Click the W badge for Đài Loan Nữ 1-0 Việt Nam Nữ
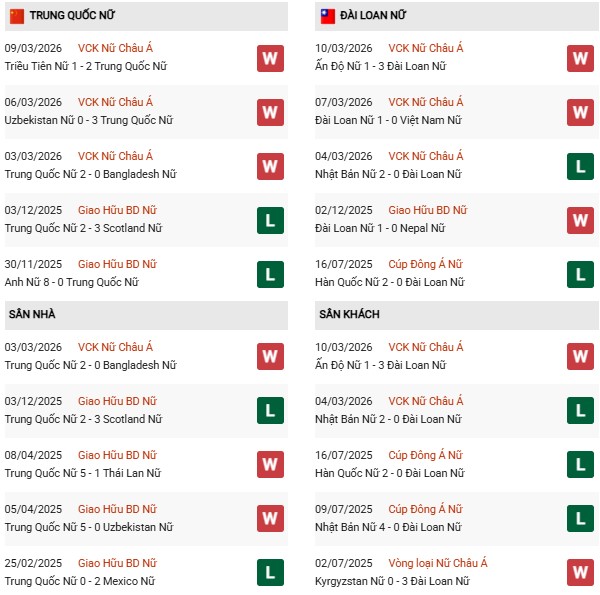 [580, 112]
